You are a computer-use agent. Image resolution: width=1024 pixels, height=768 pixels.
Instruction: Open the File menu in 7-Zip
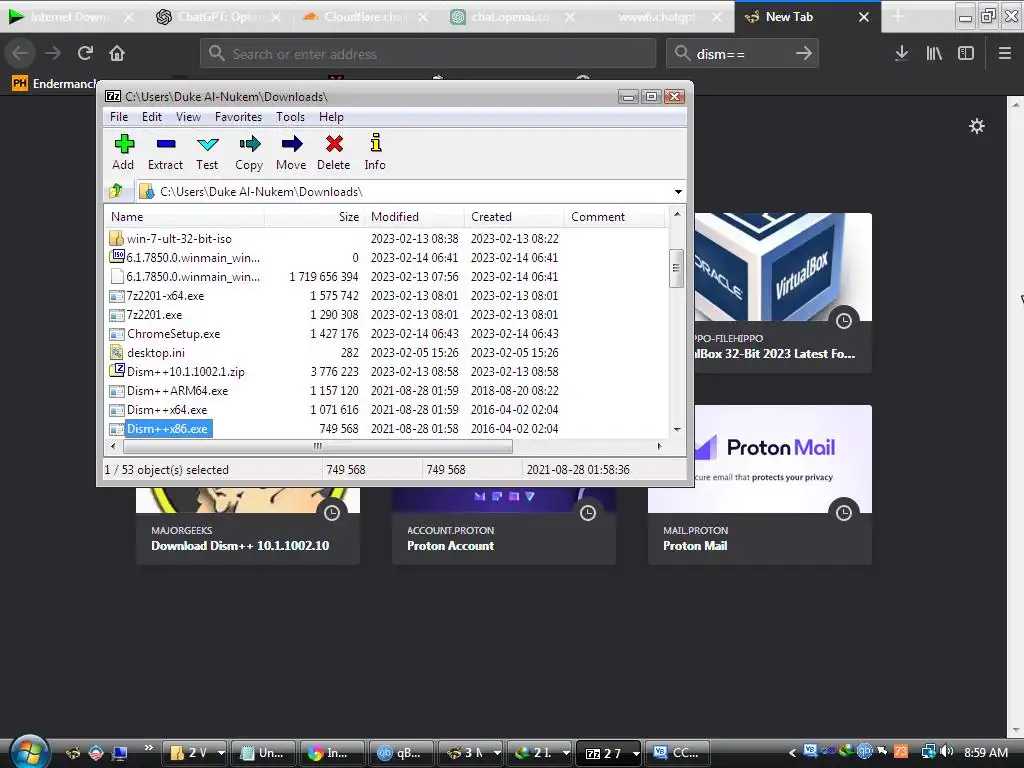pos(119,117)
